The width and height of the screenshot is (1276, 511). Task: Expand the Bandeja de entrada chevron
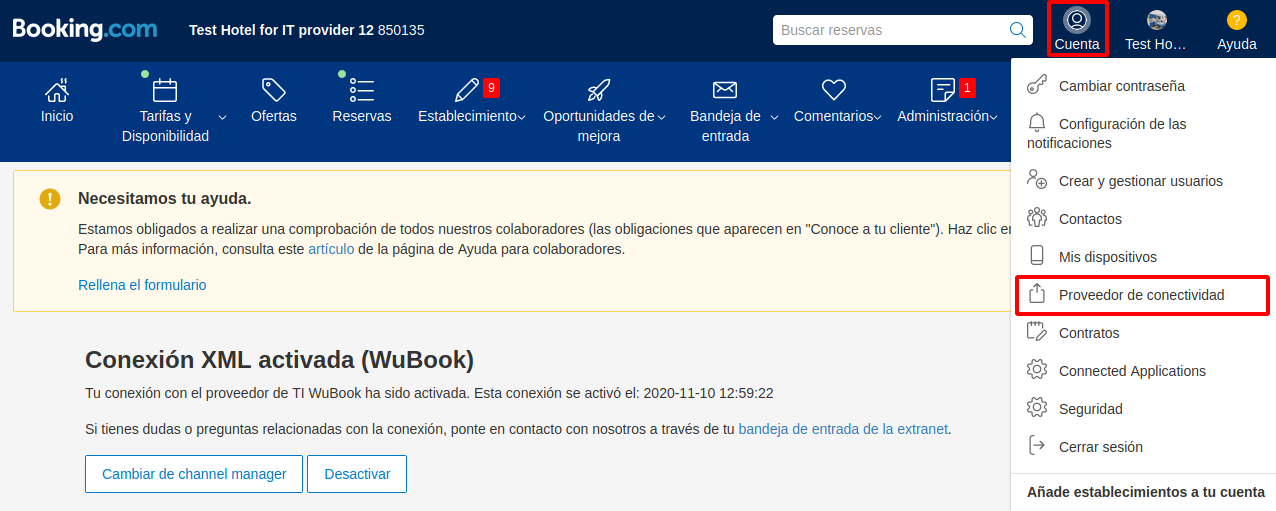(x=774, y=117)
